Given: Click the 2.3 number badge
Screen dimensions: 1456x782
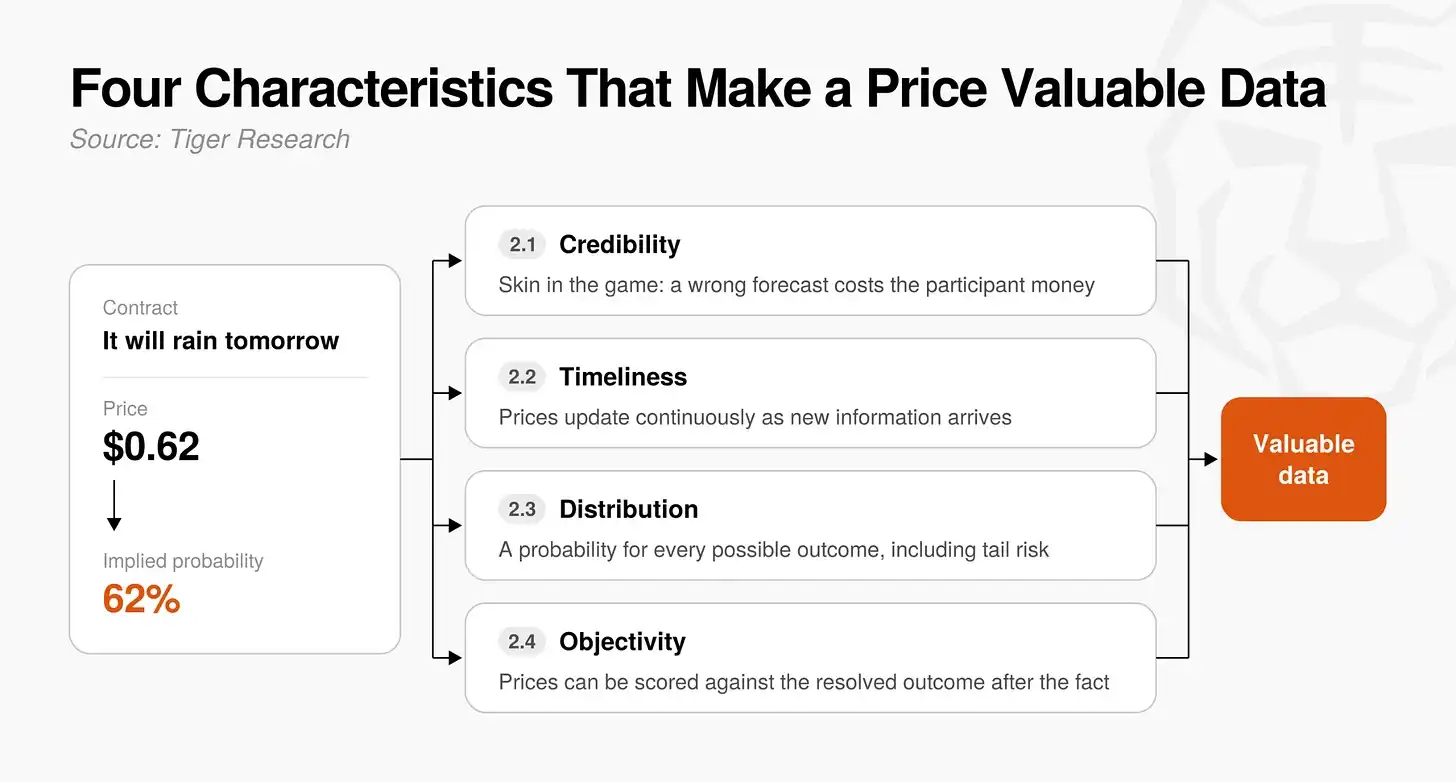Looking at the screenshot, I should coord(521,509).
